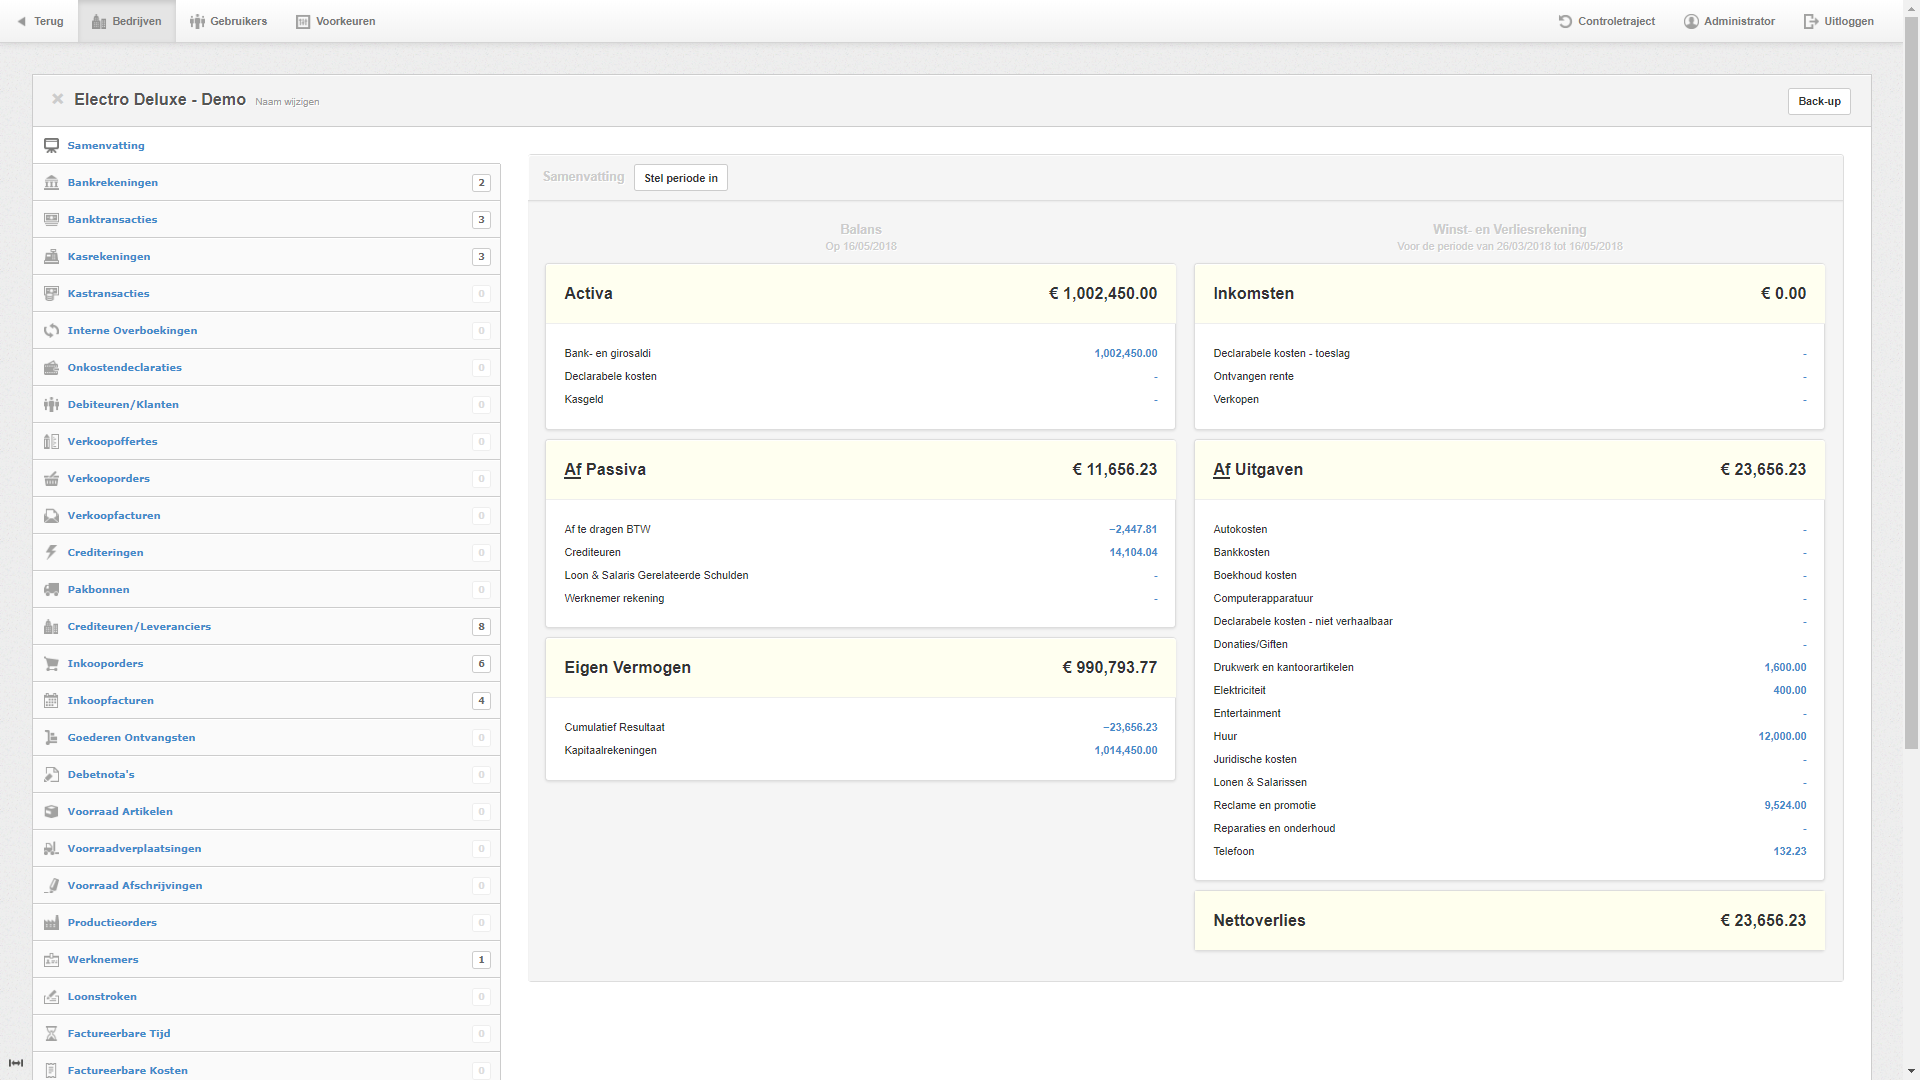
Task: Open Af te dragen BTW amount −2,447.81
Action: pos(1133,530)
